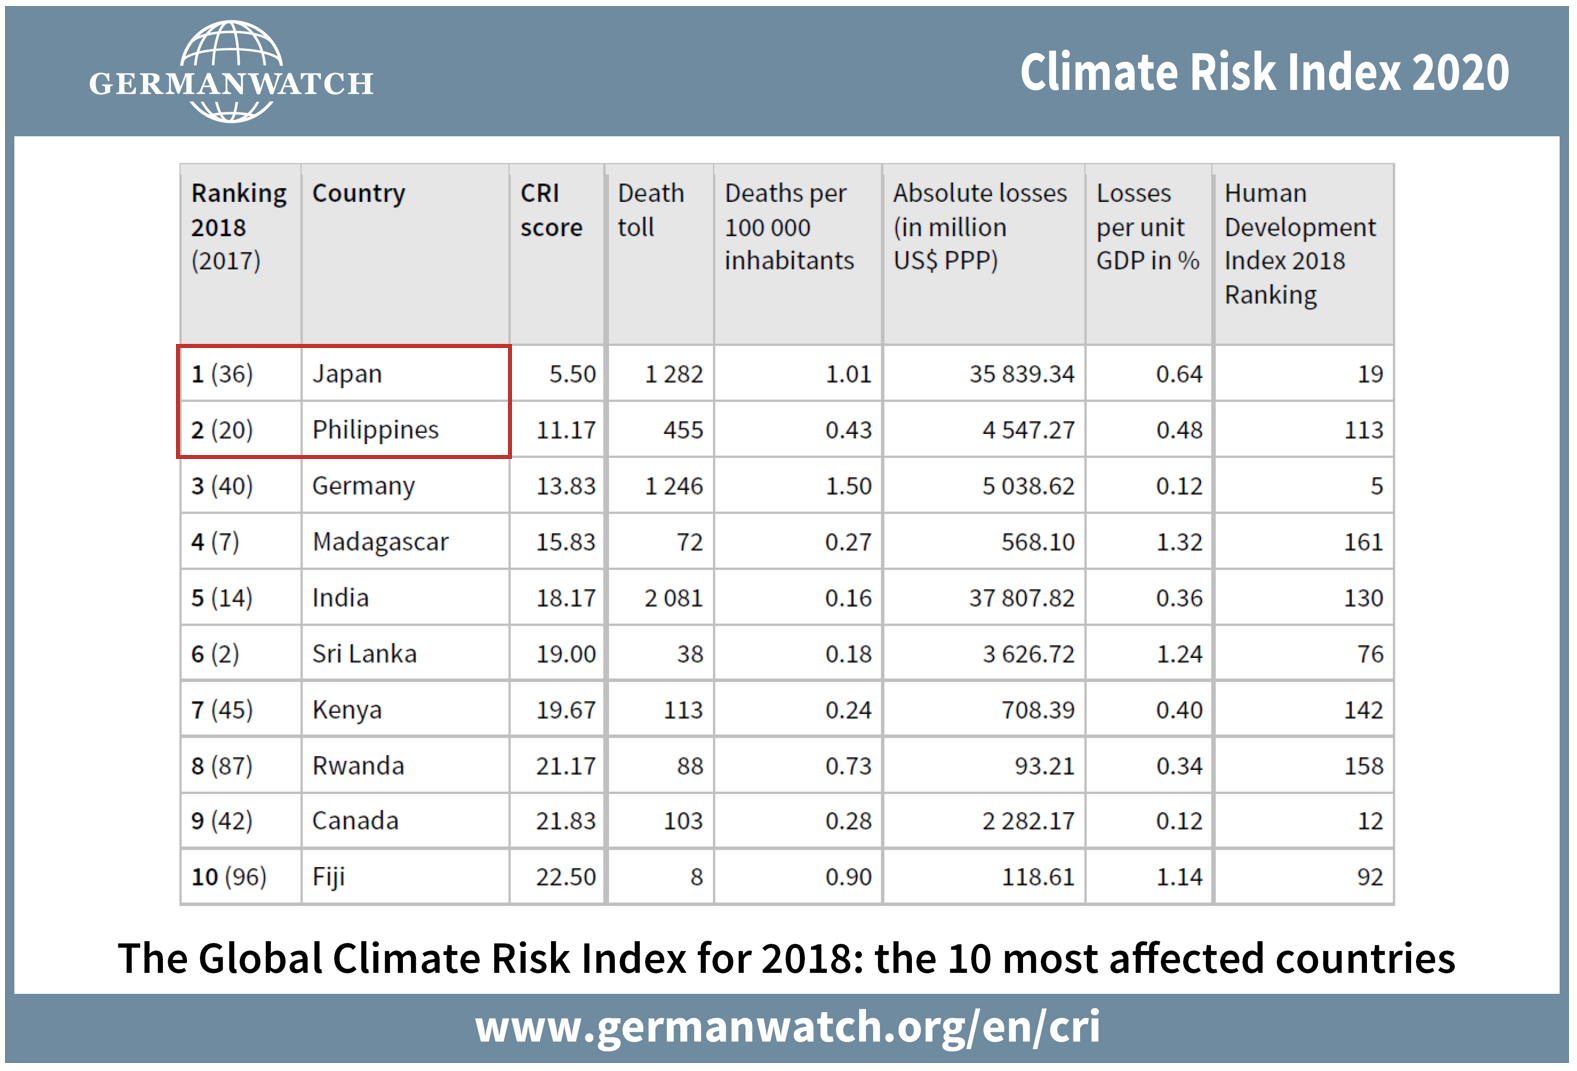Viewport: 1577px width, 1071px height.
Task: Click Japan's death toll value 1 282
Action: [x=673, y=374]
